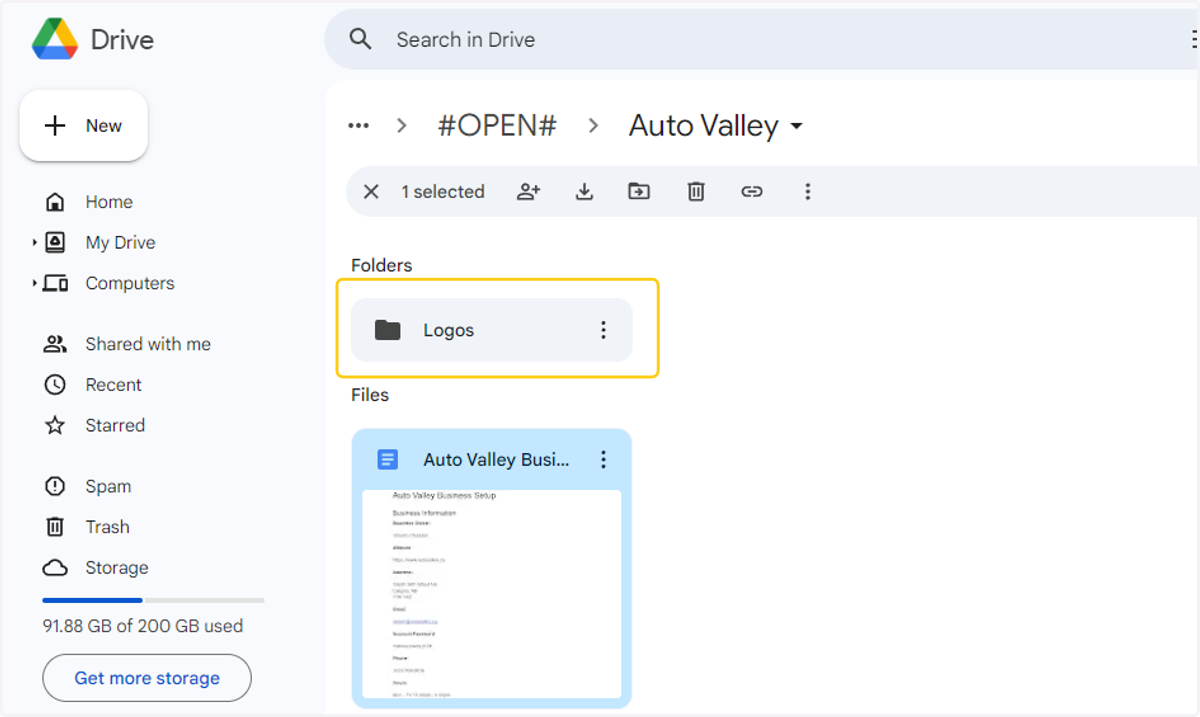This screenshot has width=1200, height=717.
Task: Go to the #OPEN# breadcrumb folder
Action: (x=497, y=126)
